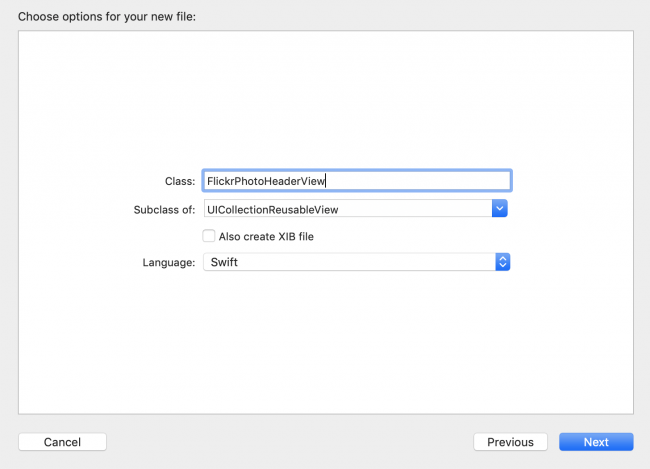Click the UICollectionReusableView text in Subclass field

click(273, 208)
